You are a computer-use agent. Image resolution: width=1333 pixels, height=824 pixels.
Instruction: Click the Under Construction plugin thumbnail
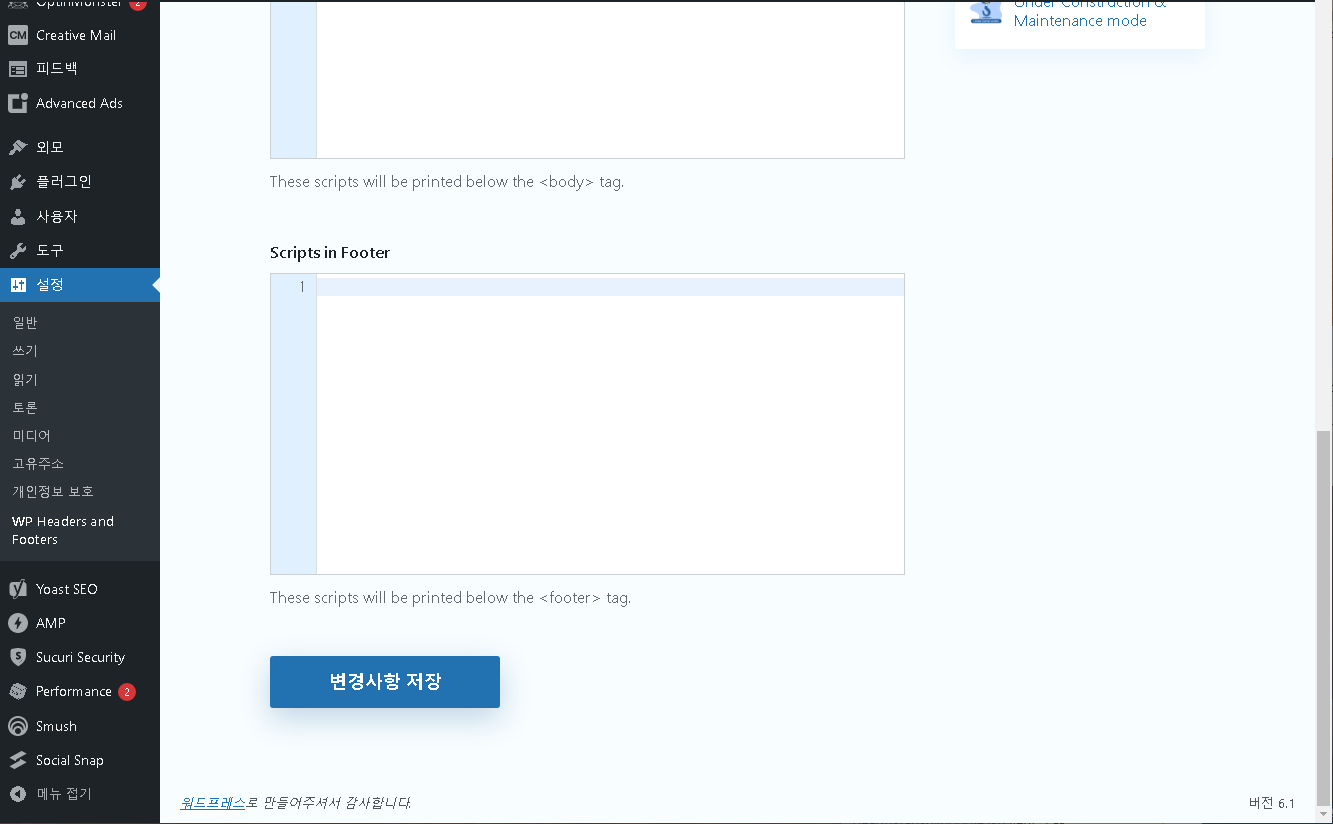click(x=986, y=11)
